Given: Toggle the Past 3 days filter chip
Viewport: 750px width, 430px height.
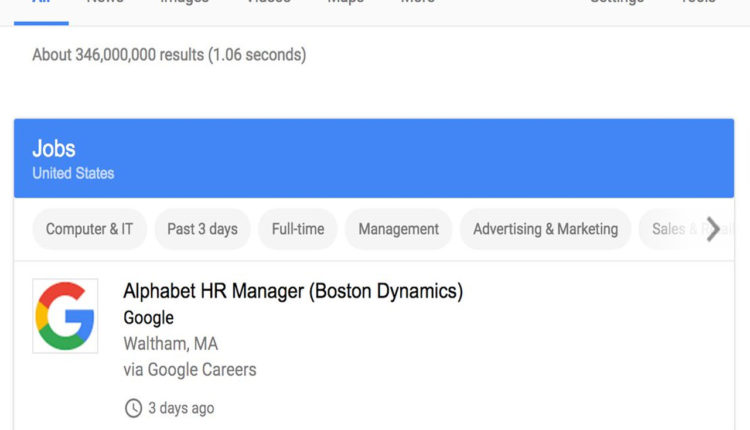Looking at the screenshot, I should click(x=202, y=229).
